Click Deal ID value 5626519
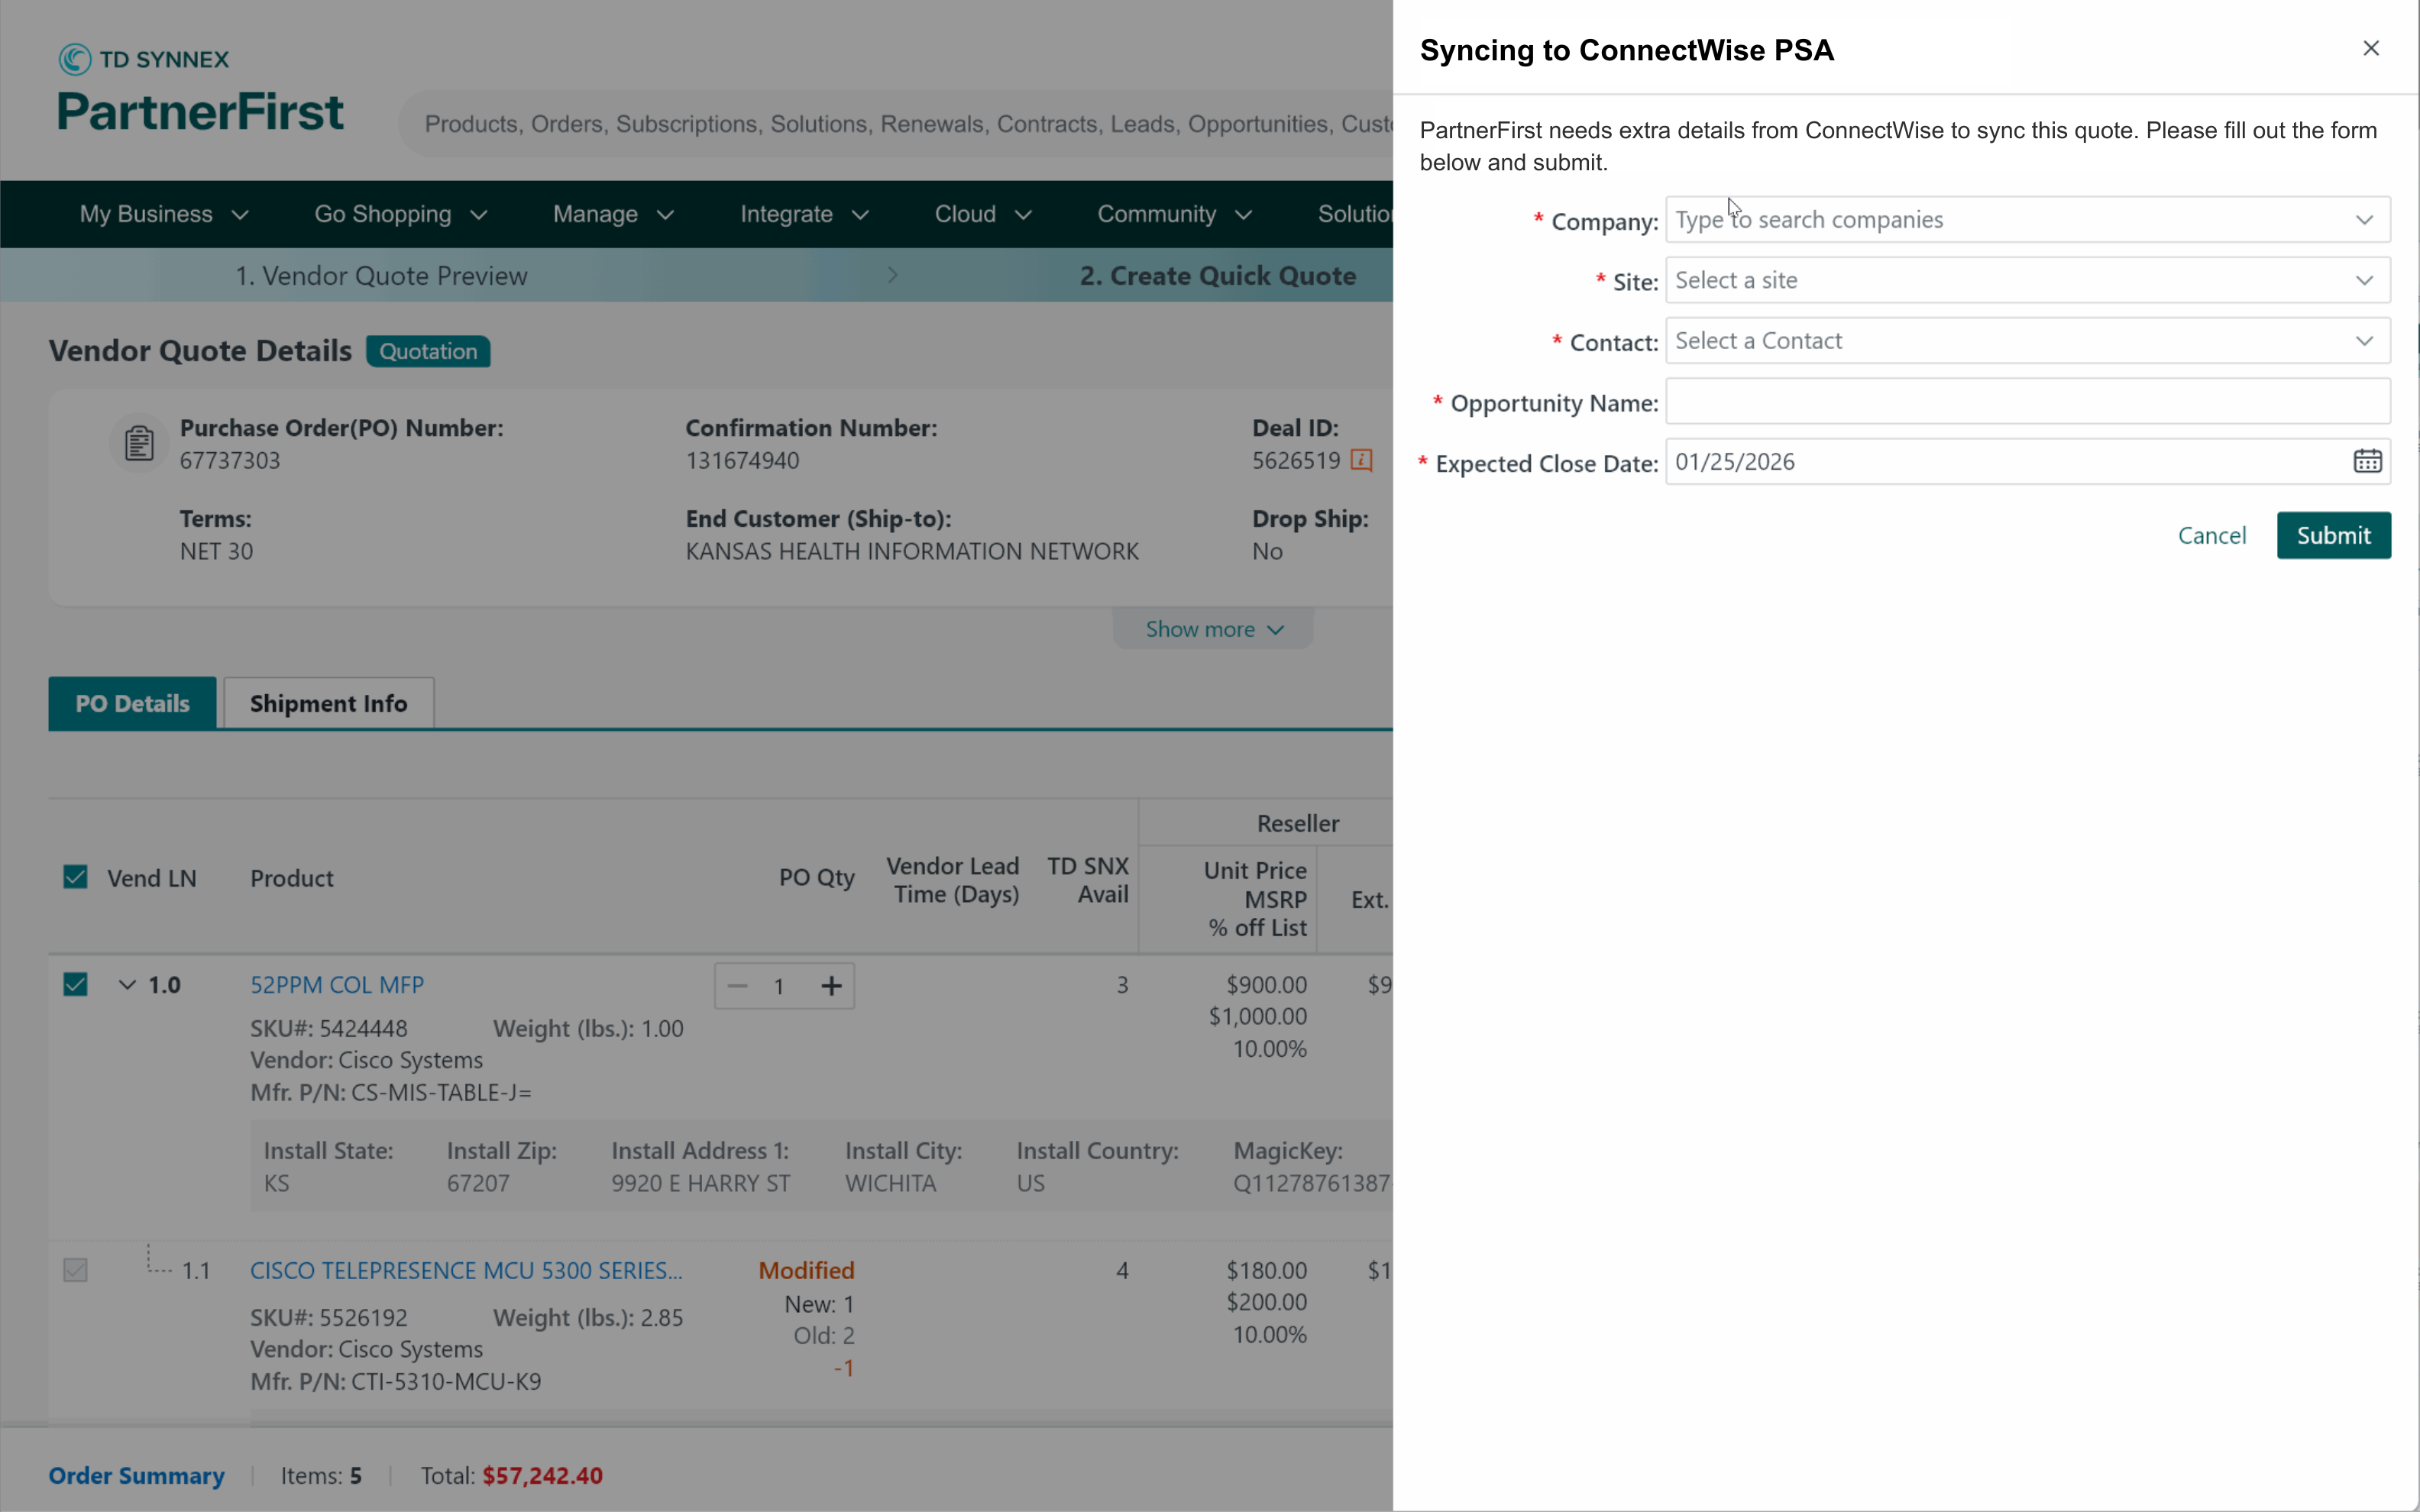Image resolution: width=2420 pixels, height=1512 pixels. [1296, 460]
